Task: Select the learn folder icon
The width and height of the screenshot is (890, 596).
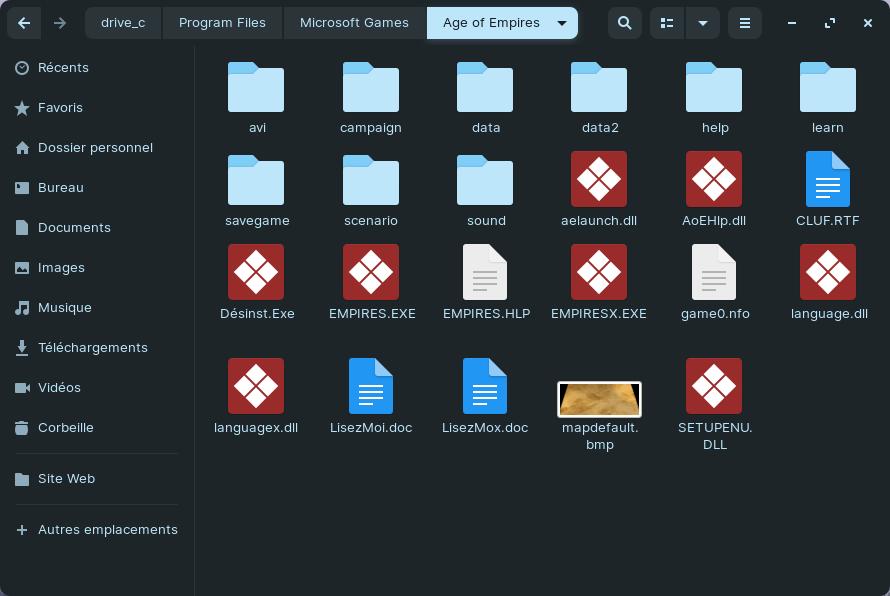Action: [828, 87]
